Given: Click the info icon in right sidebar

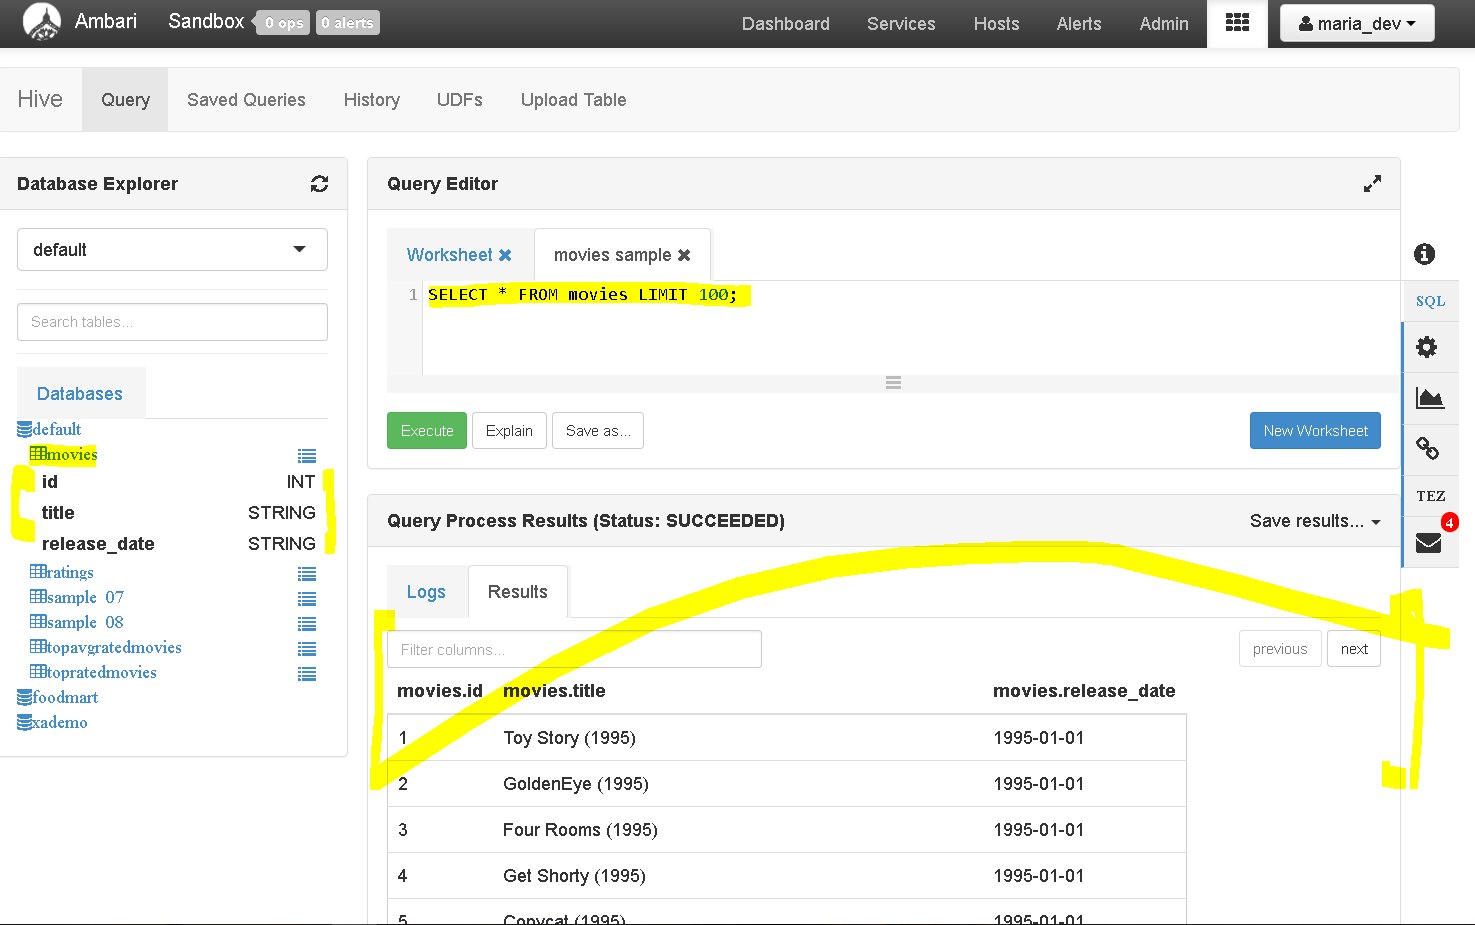Looking at the screenshot, I should (1425, 254).
